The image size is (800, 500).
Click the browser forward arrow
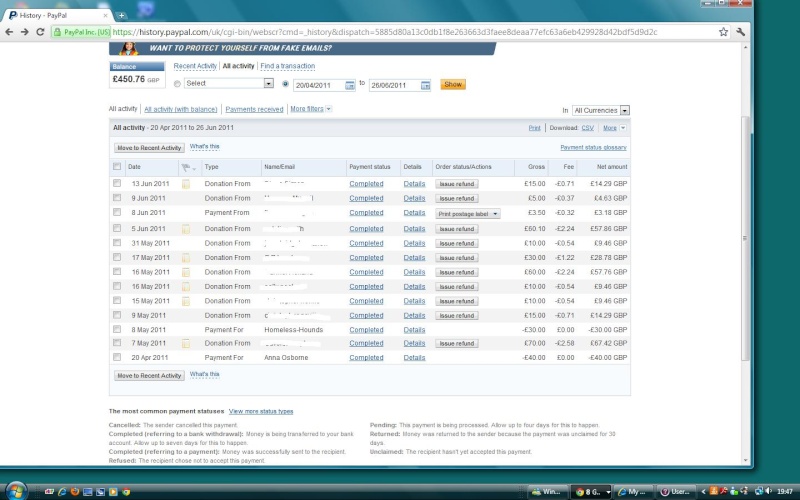click(x=24, y=32)
